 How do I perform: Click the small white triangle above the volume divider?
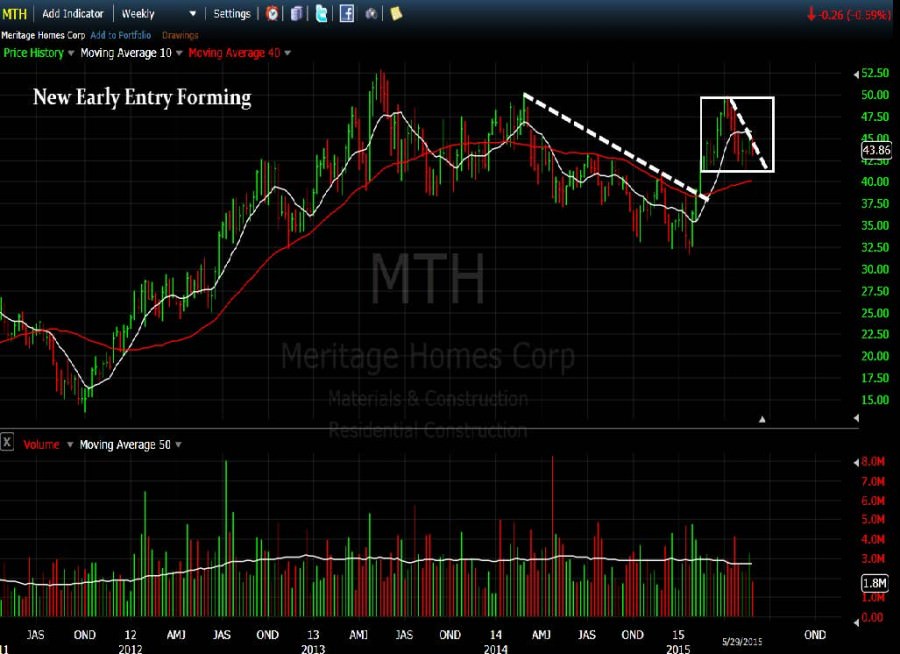coord(762,420)
